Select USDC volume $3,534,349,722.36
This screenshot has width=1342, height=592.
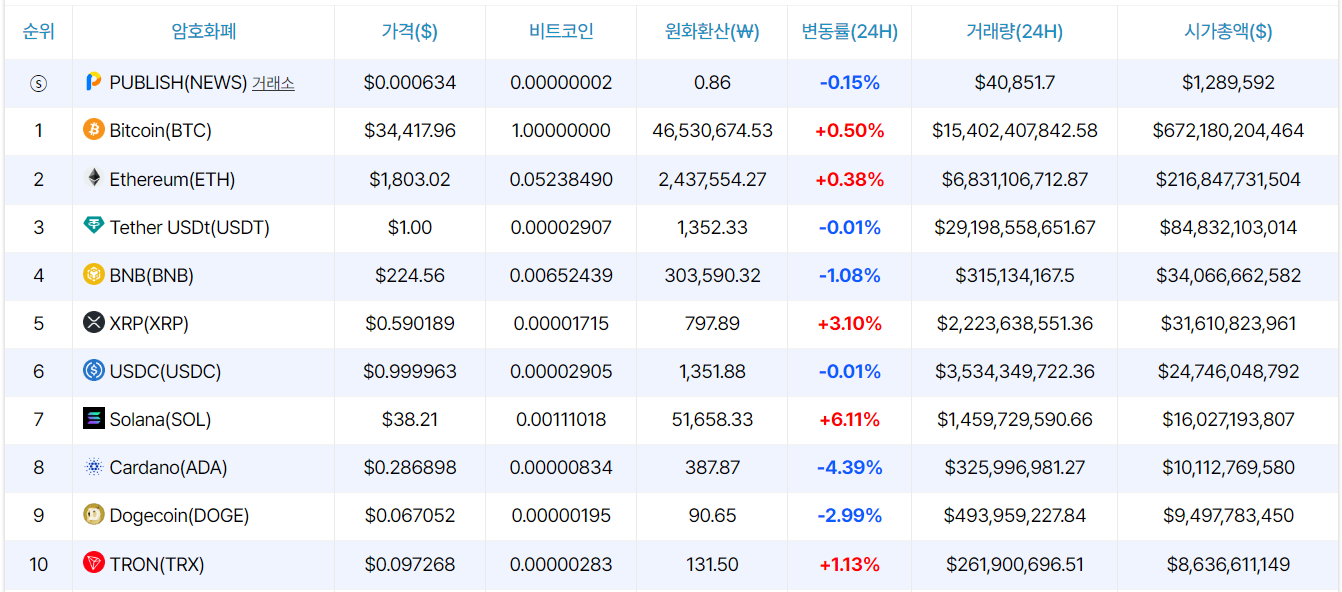(x=1015, y=371)
